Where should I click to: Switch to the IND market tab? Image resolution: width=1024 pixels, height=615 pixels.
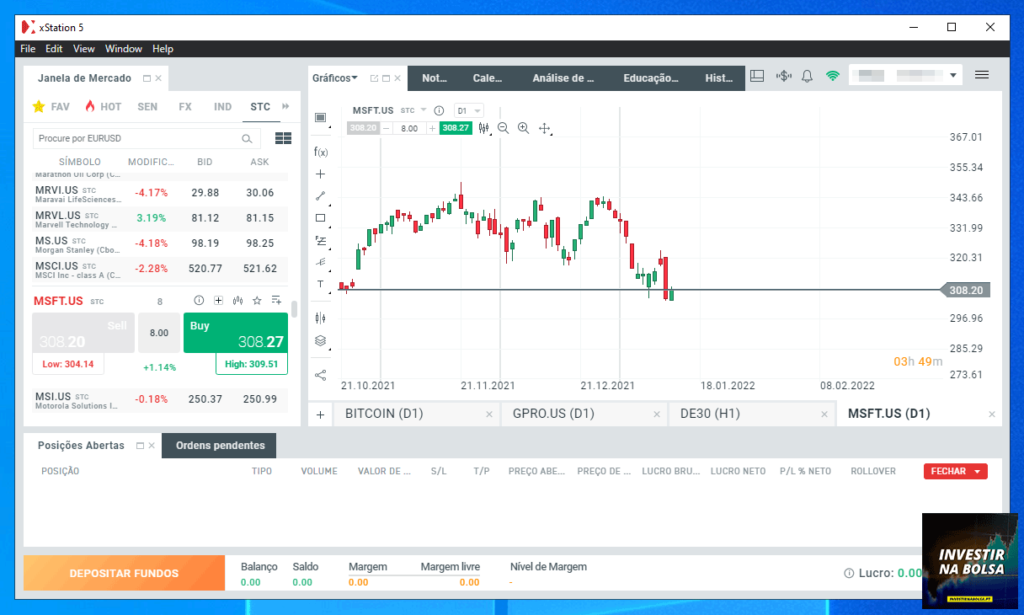click(223, 106)
